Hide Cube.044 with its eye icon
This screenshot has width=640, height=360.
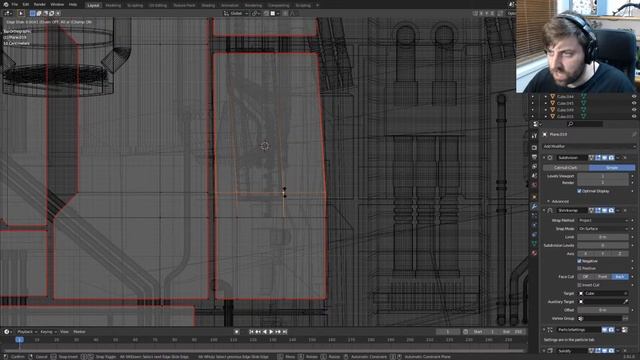(x=634, y=97)
